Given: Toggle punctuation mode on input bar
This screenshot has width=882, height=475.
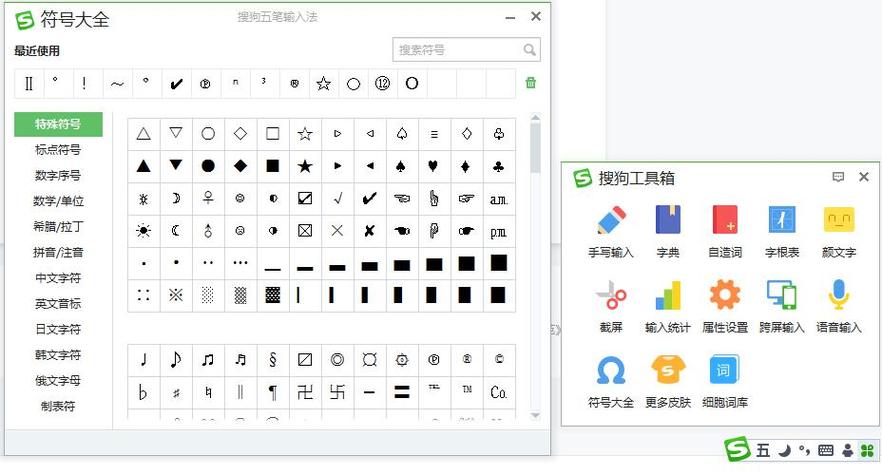Looking at the screenshot, I should tap(805, 450).
